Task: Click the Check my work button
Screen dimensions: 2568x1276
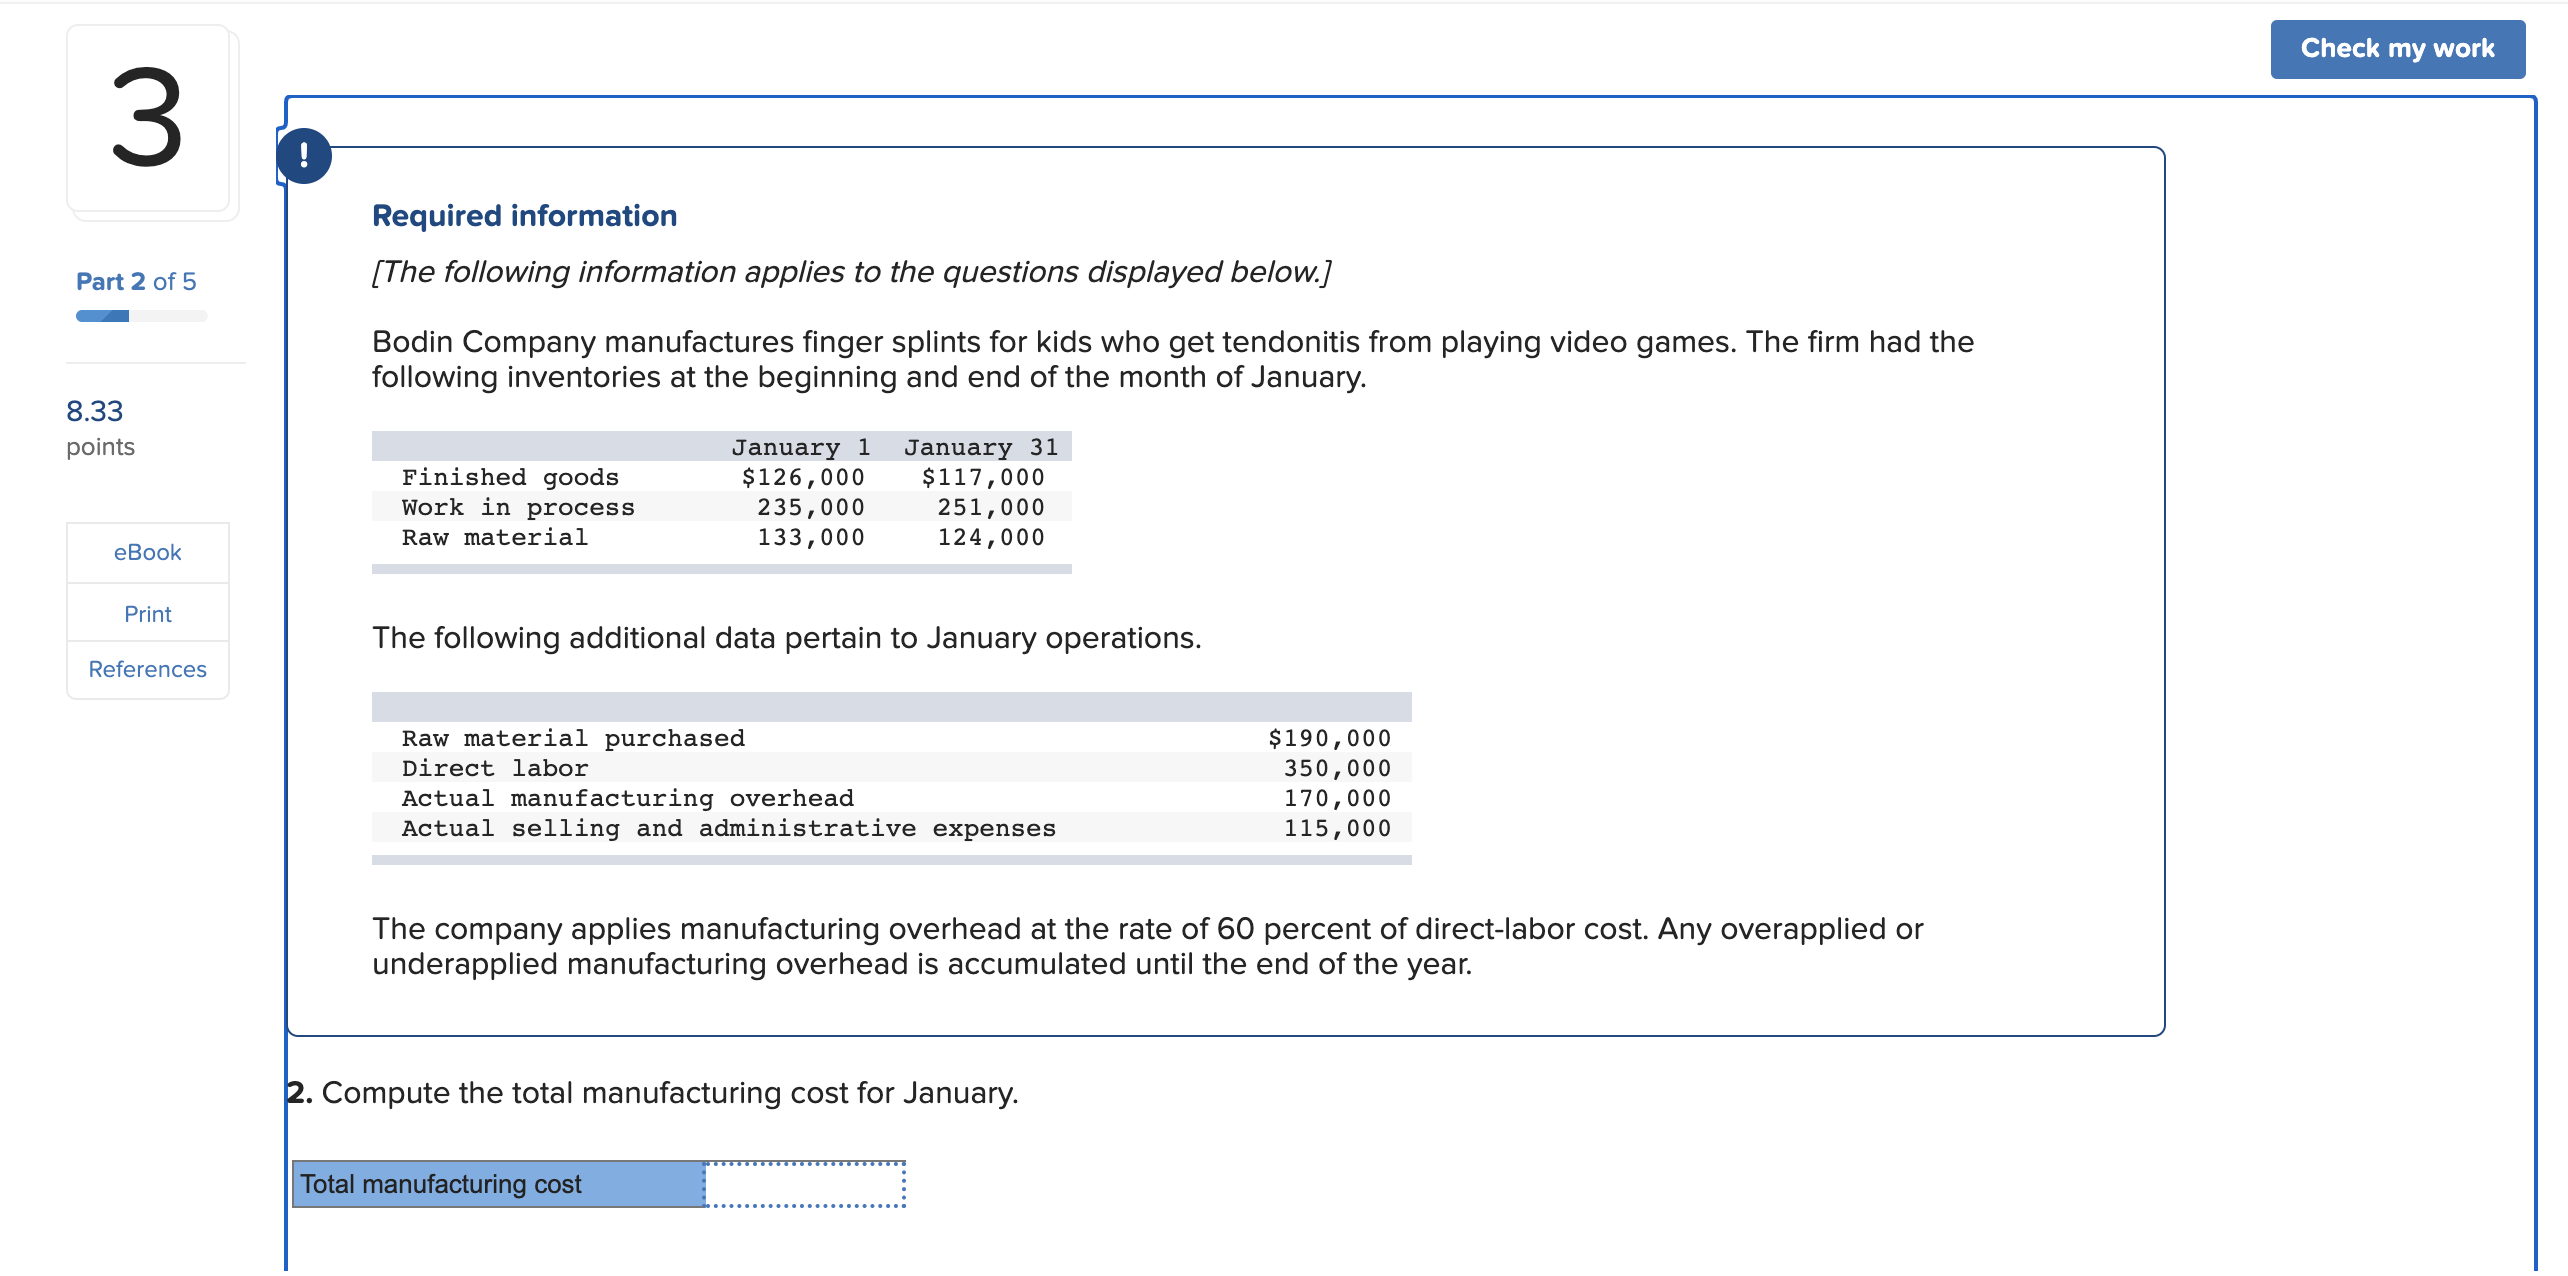Action: 2397,49
